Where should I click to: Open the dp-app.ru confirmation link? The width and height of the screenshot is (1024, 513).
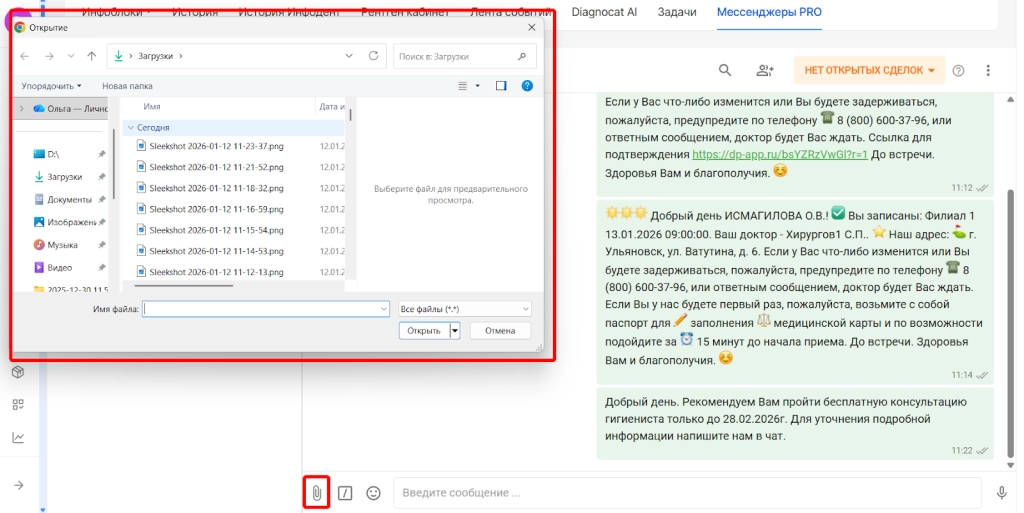pyautogui.click(x=779, y=155)
